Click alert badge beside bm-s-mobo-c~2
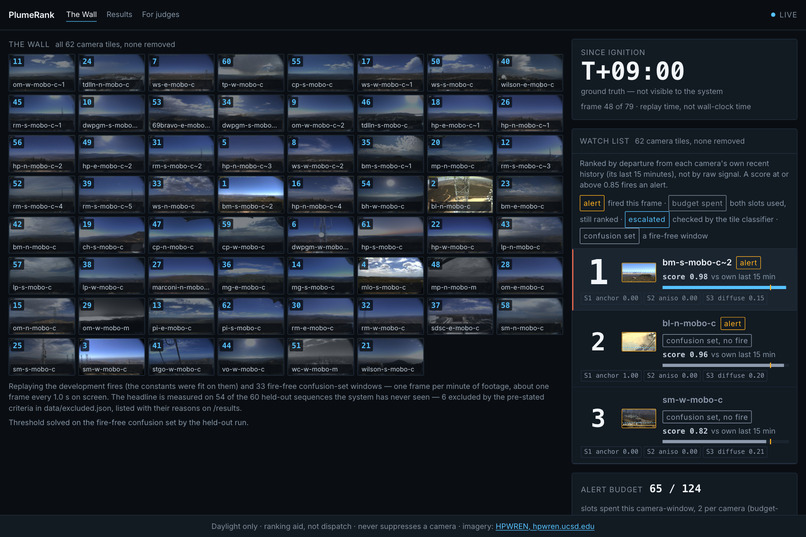806x537 pixels. tap(748, 263)
